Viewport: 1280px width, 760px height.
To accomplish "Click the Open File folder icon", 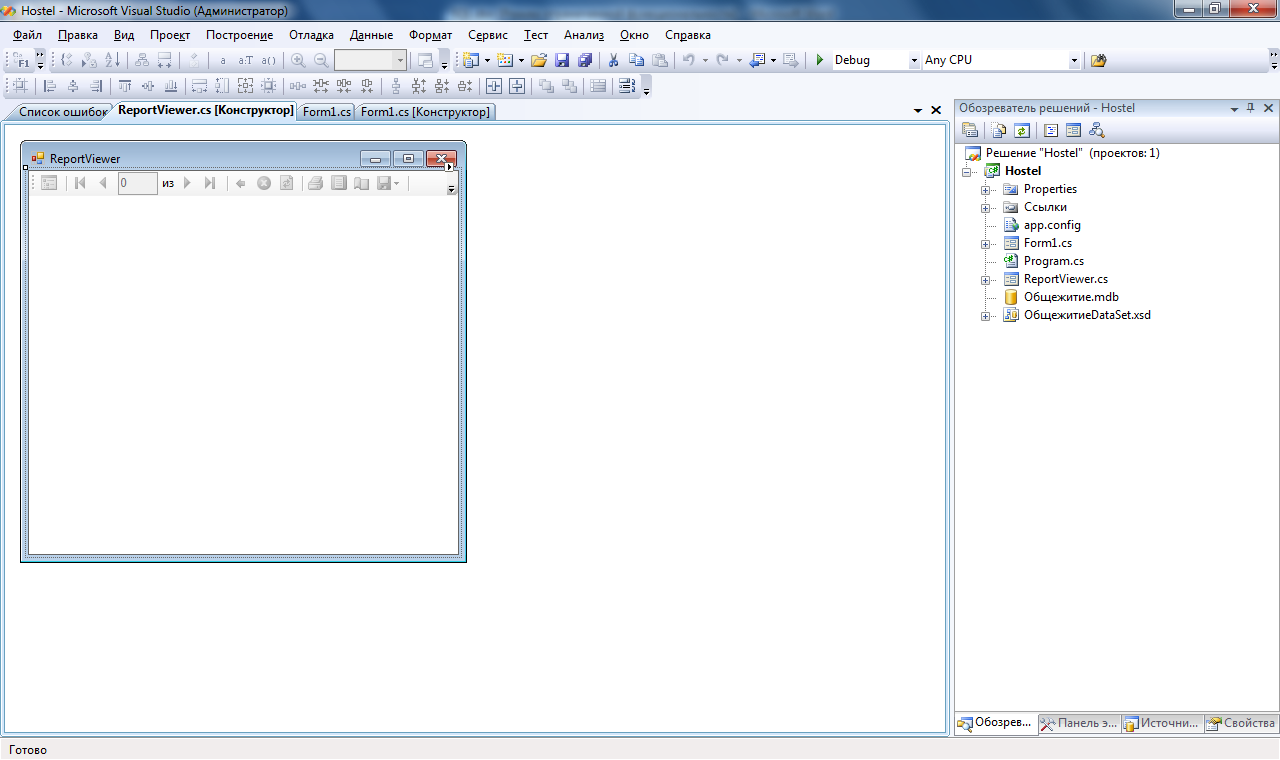I will (x=539, y=60).
